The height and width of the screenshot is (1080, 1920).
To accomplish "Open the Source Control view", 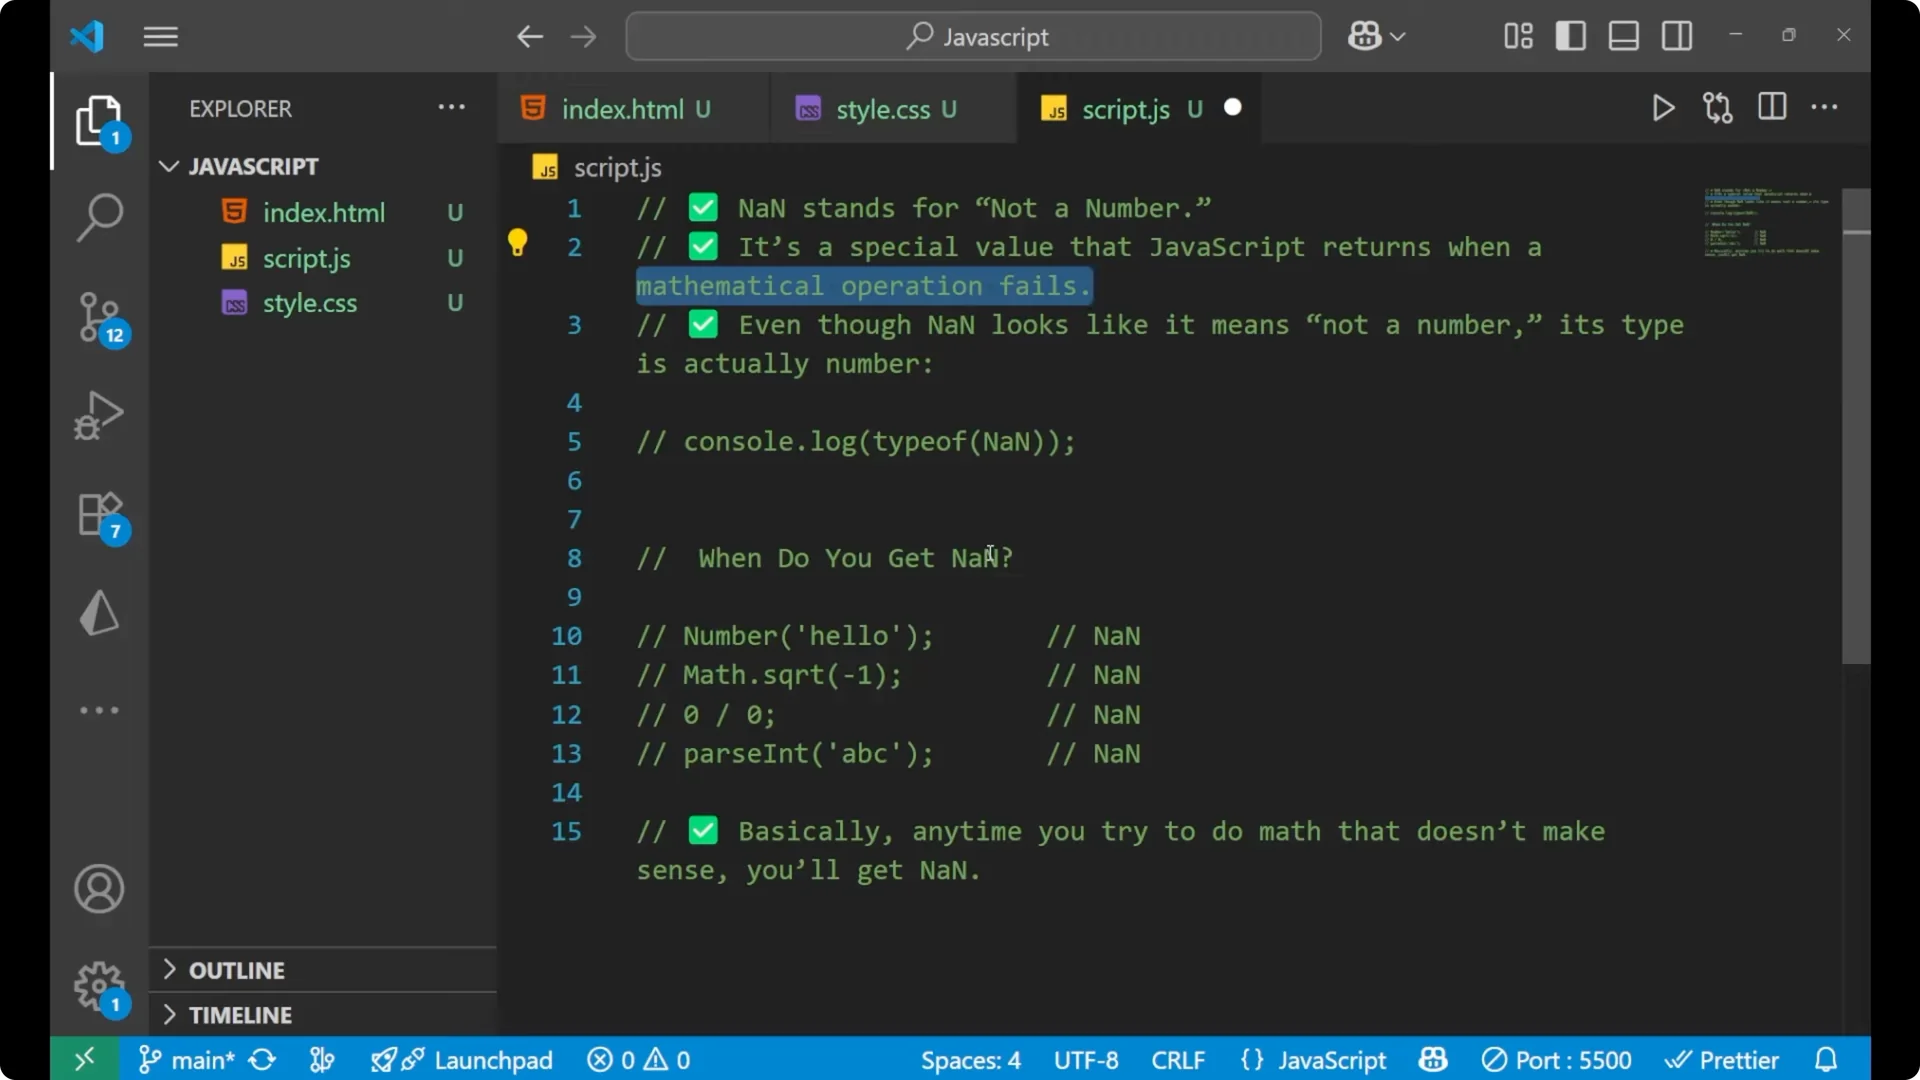I will click(99, 316).
